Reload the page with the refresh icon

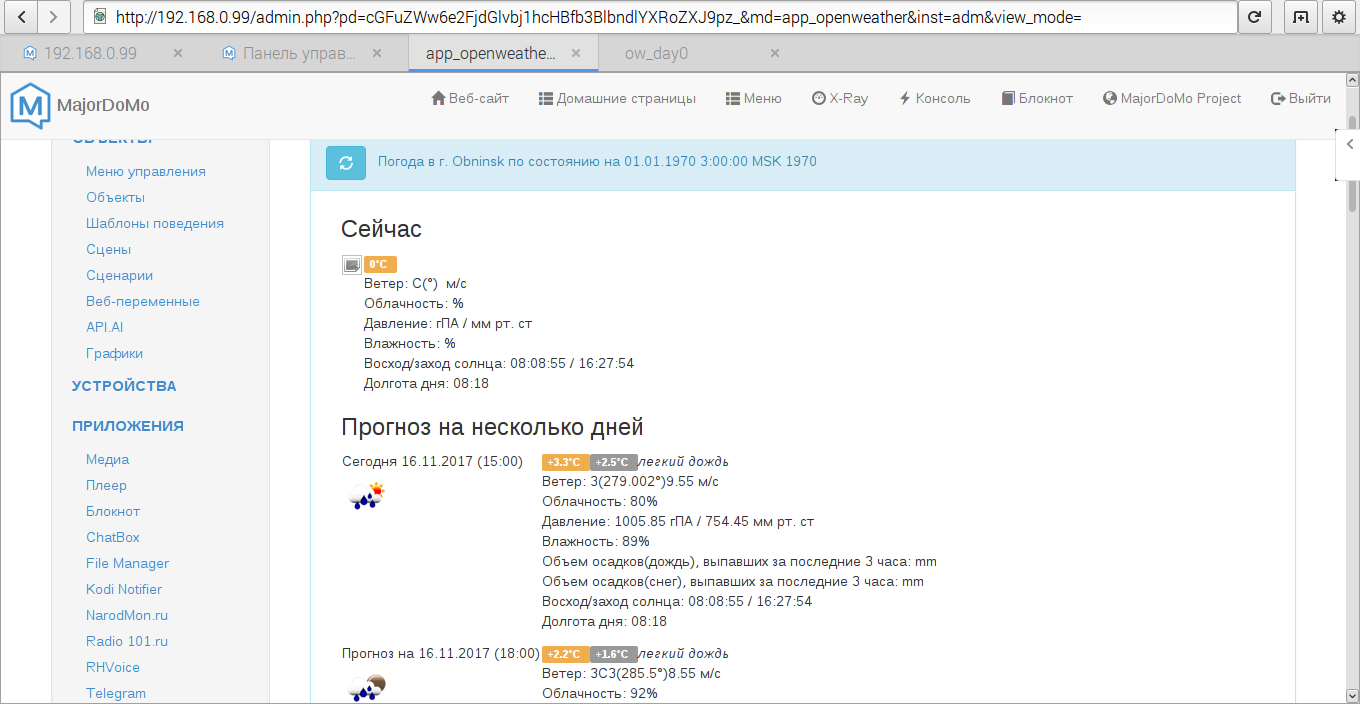pyautogui.click(x=1255, y=16)
